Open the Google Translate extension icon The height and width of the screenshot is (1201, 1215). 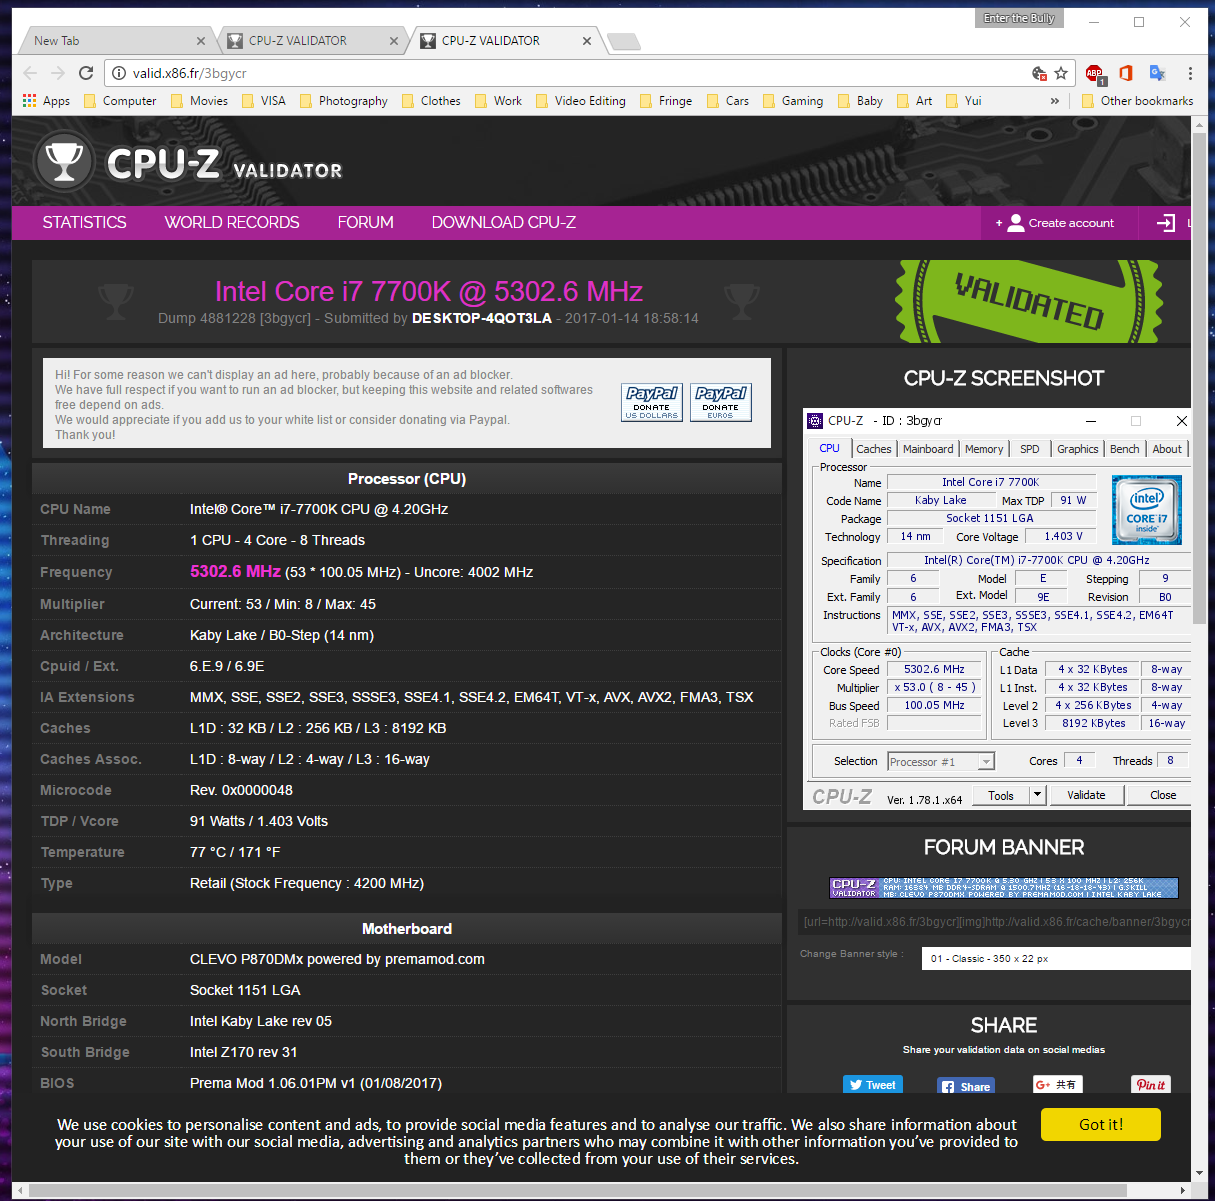[x=1158, y=73]
